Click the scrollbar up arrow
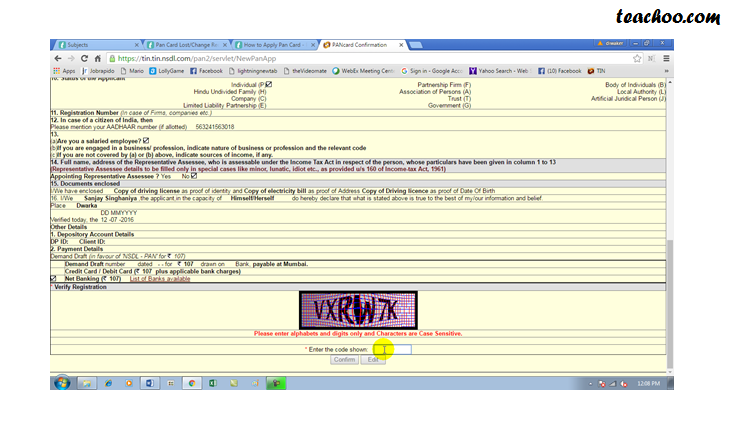This screenshot has width=733, height=447. pyautogui.click(x=670, y=82)
